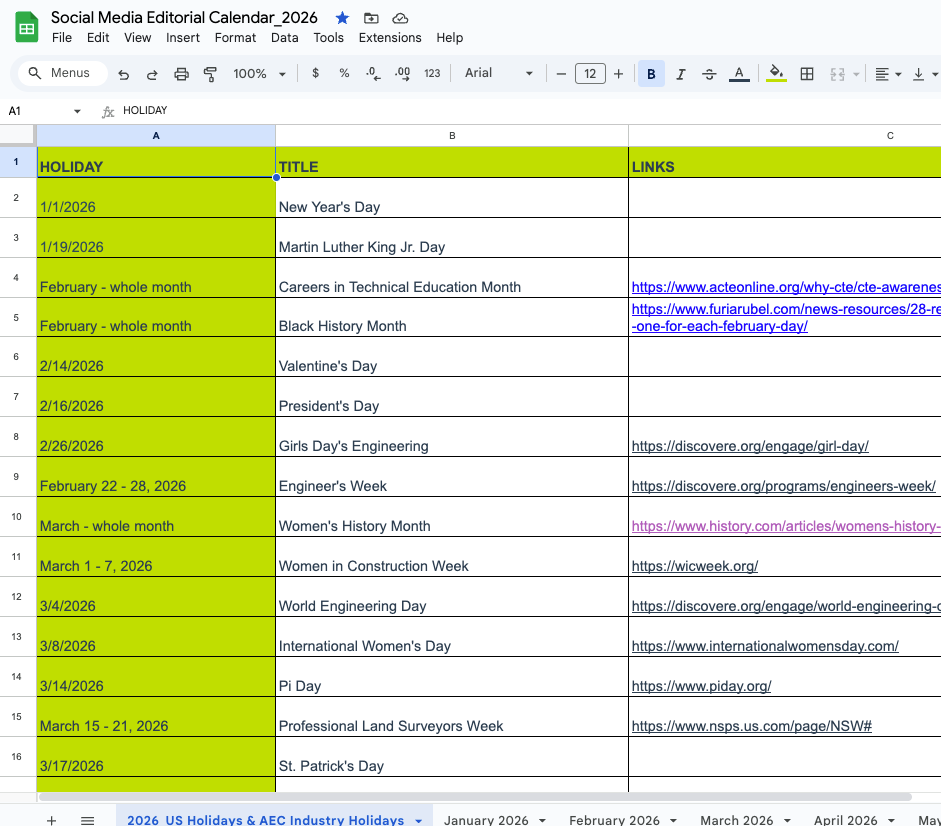Open the horizontal alignment dropdown

tap(888, 73)
